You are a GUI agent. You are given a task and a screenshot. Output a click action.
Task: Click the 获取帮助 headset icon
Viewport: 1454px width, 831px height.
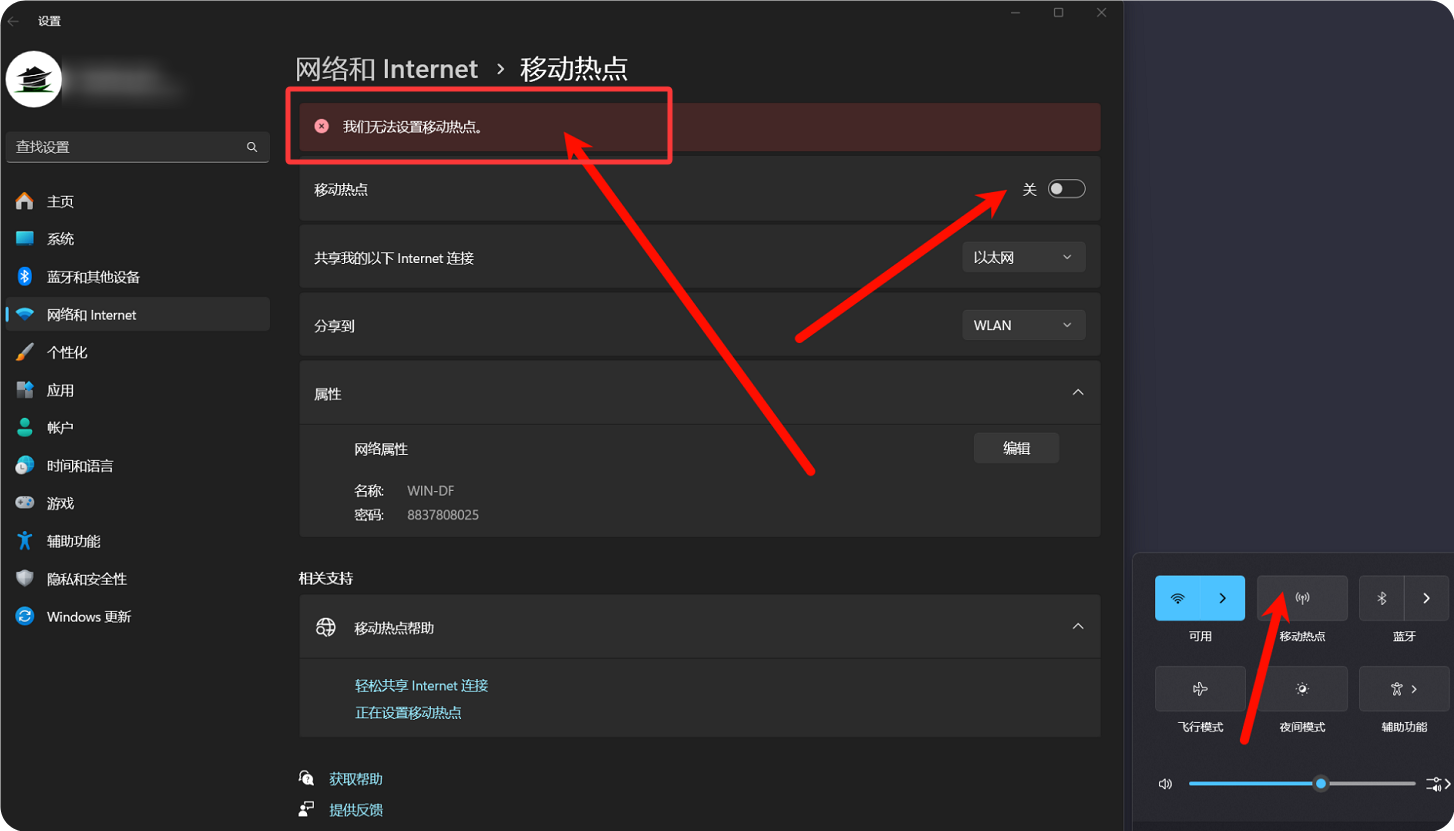click(x=307, y=778)
